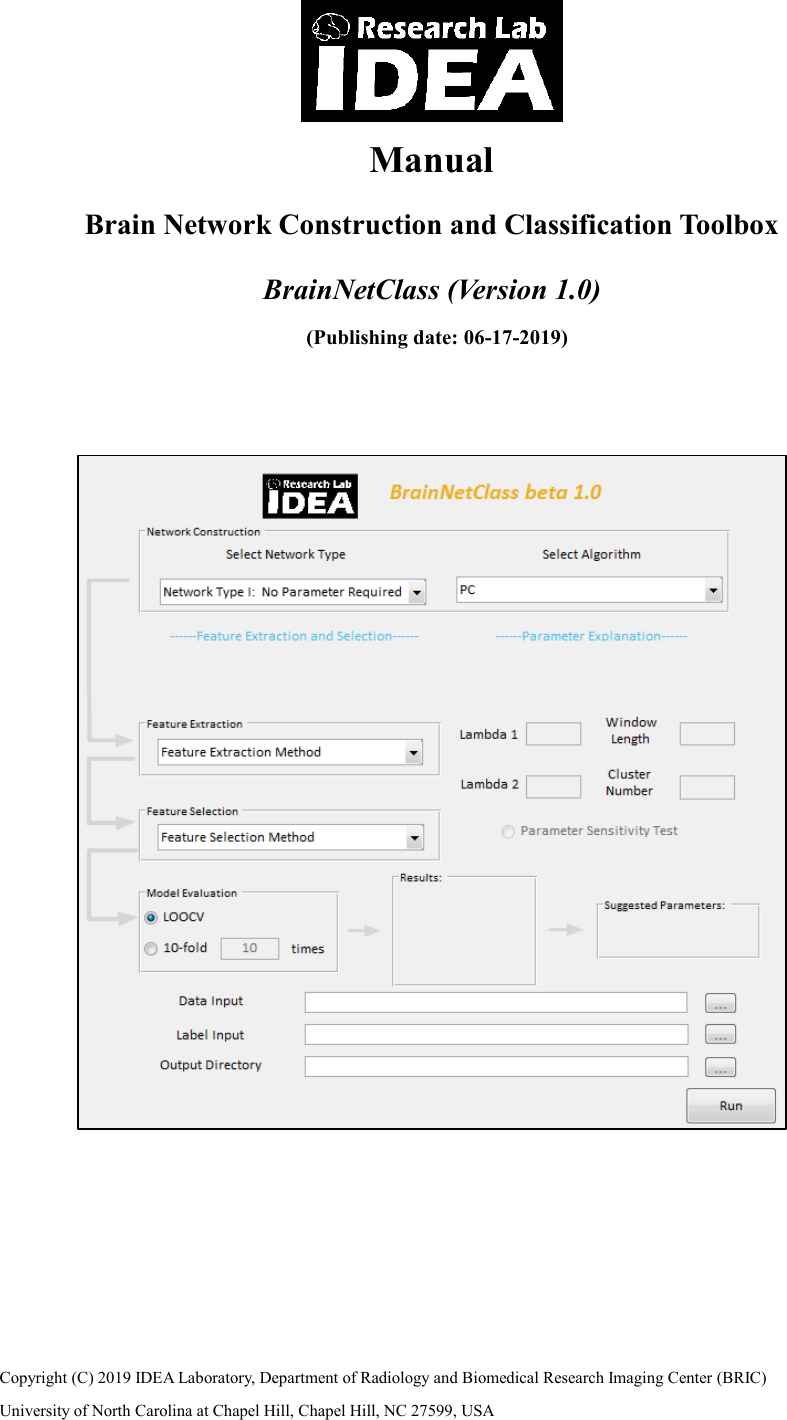Click the Feature Extraction and Selection label
Image resolution: width=787 pixels, height=1420 pixels.
click(294, 636)
